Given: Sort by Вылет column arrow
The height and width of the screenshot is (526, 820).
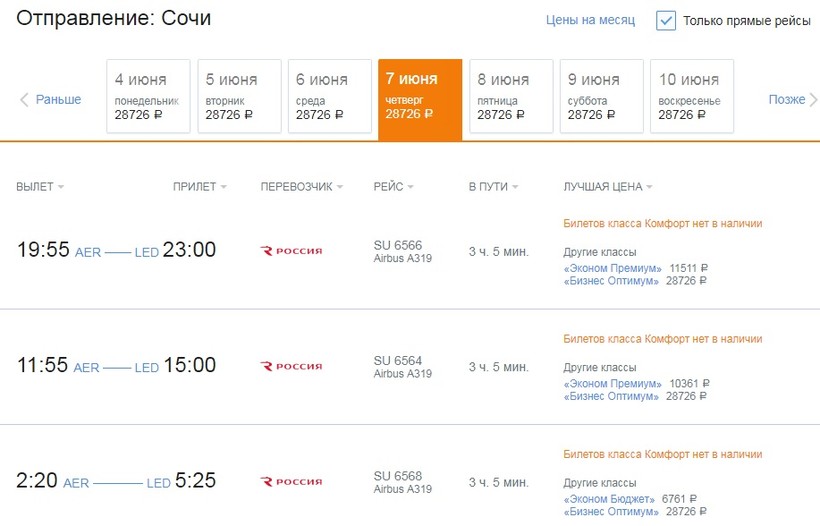Looking at the screenshot, I should tap(61, 187).
